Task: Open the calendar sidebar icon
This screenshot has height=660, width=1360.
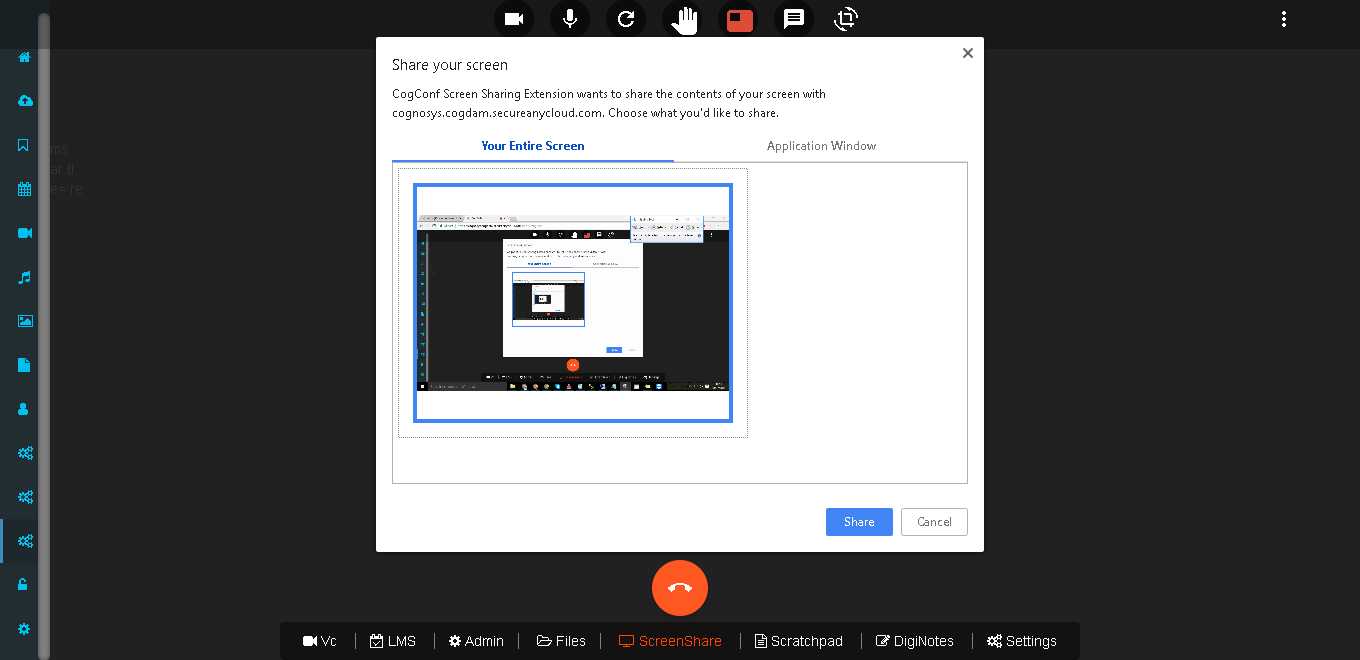Action: tap(25, 189)
